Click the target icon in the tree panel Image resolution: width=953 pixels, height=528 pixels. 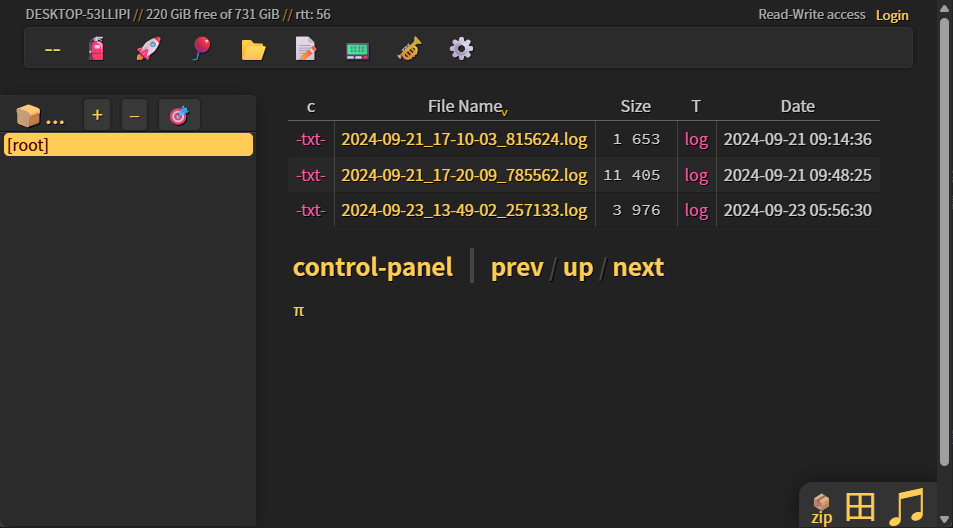[x=179, y=115]
